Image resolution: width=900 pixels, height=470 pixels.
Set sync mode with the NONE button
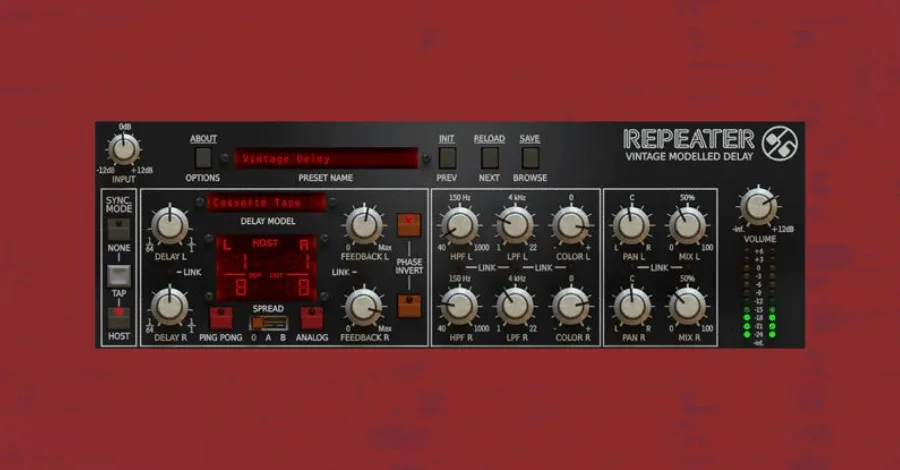[119, 230]
